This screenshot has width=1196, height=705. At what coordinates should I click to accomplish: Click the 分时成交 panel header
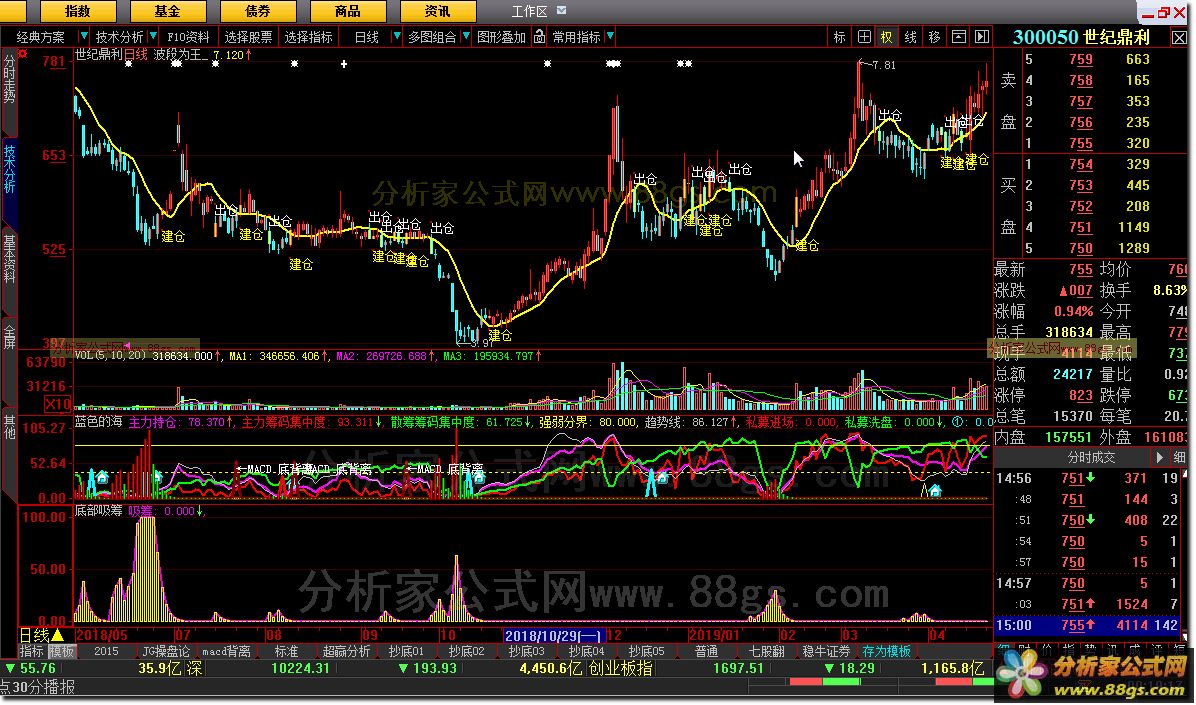point(1091,457)
